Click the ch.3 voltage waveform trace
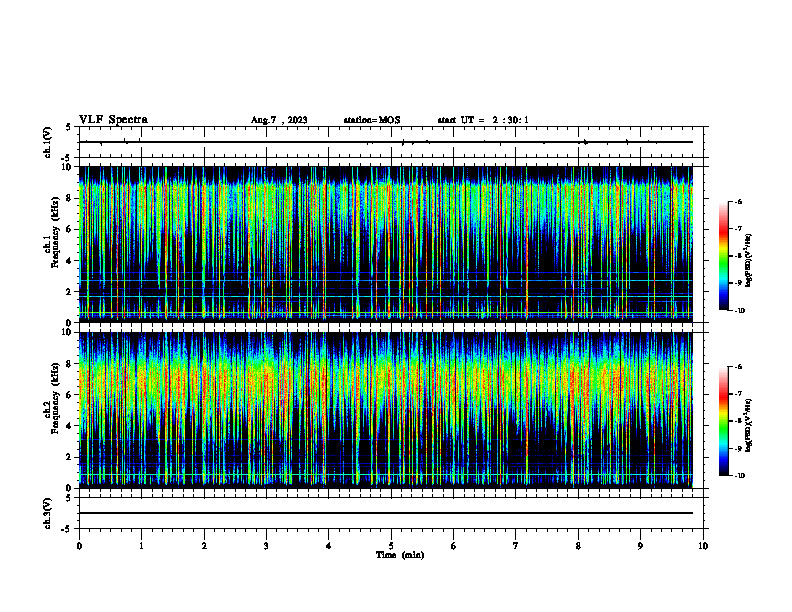 click(386, 513)
